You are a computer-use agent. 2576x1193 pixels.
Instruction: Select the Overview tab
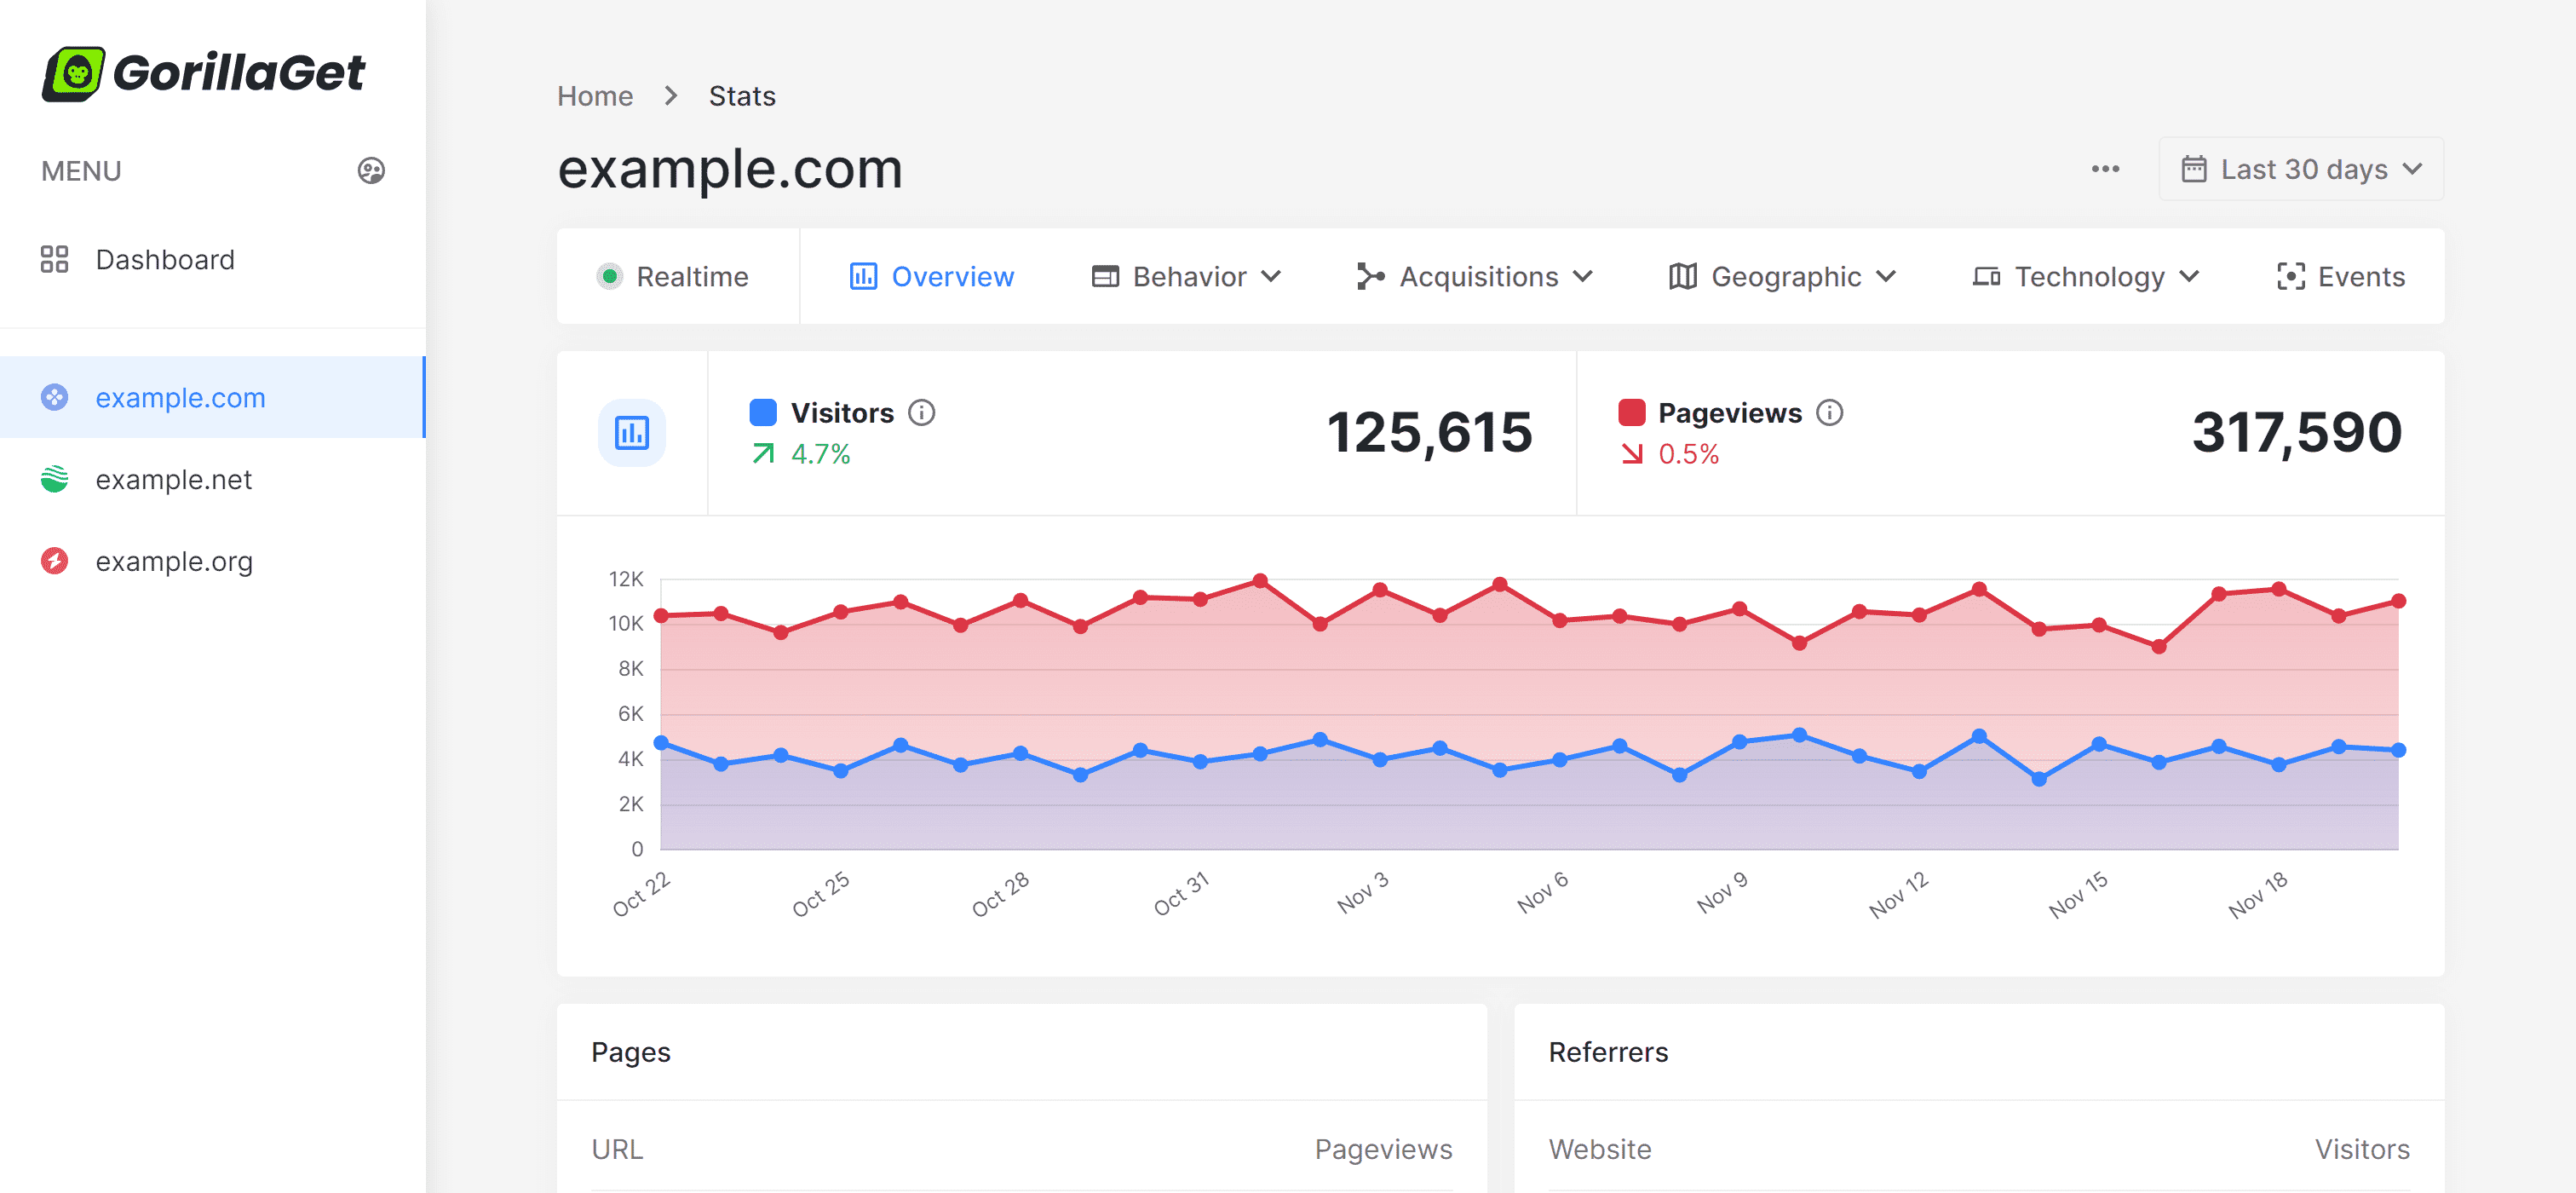[x=931, y=276]
